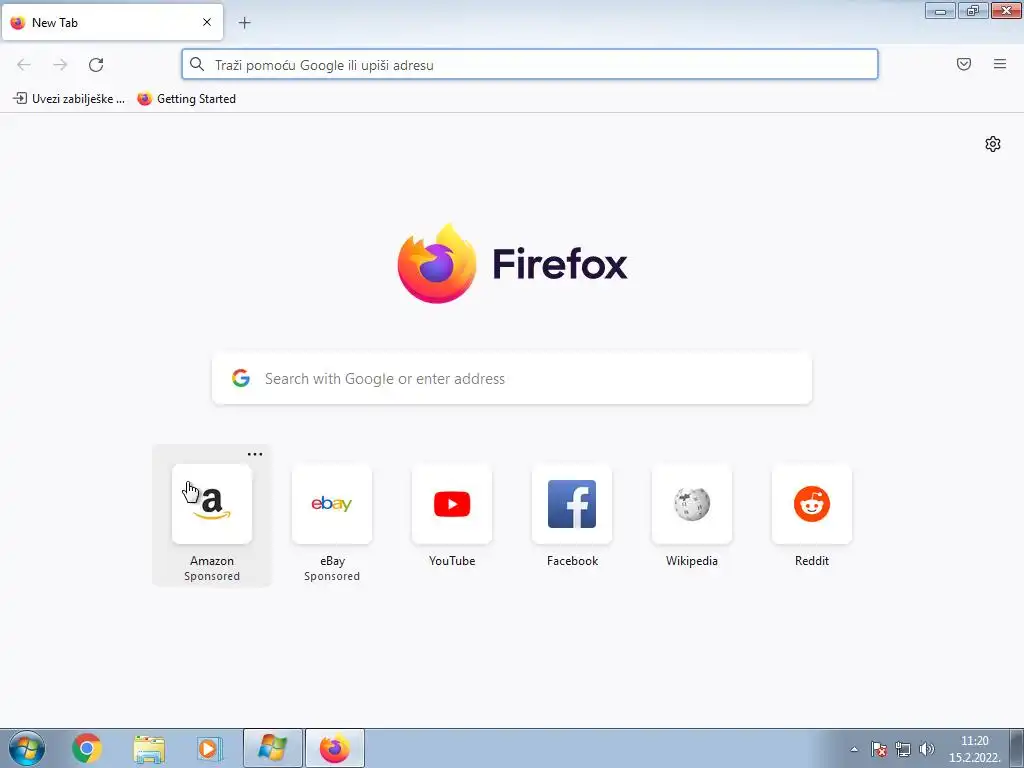1024x768 pixels.
Task: Click the taskbar clock showing 11:20
Action: coord(974,749)
